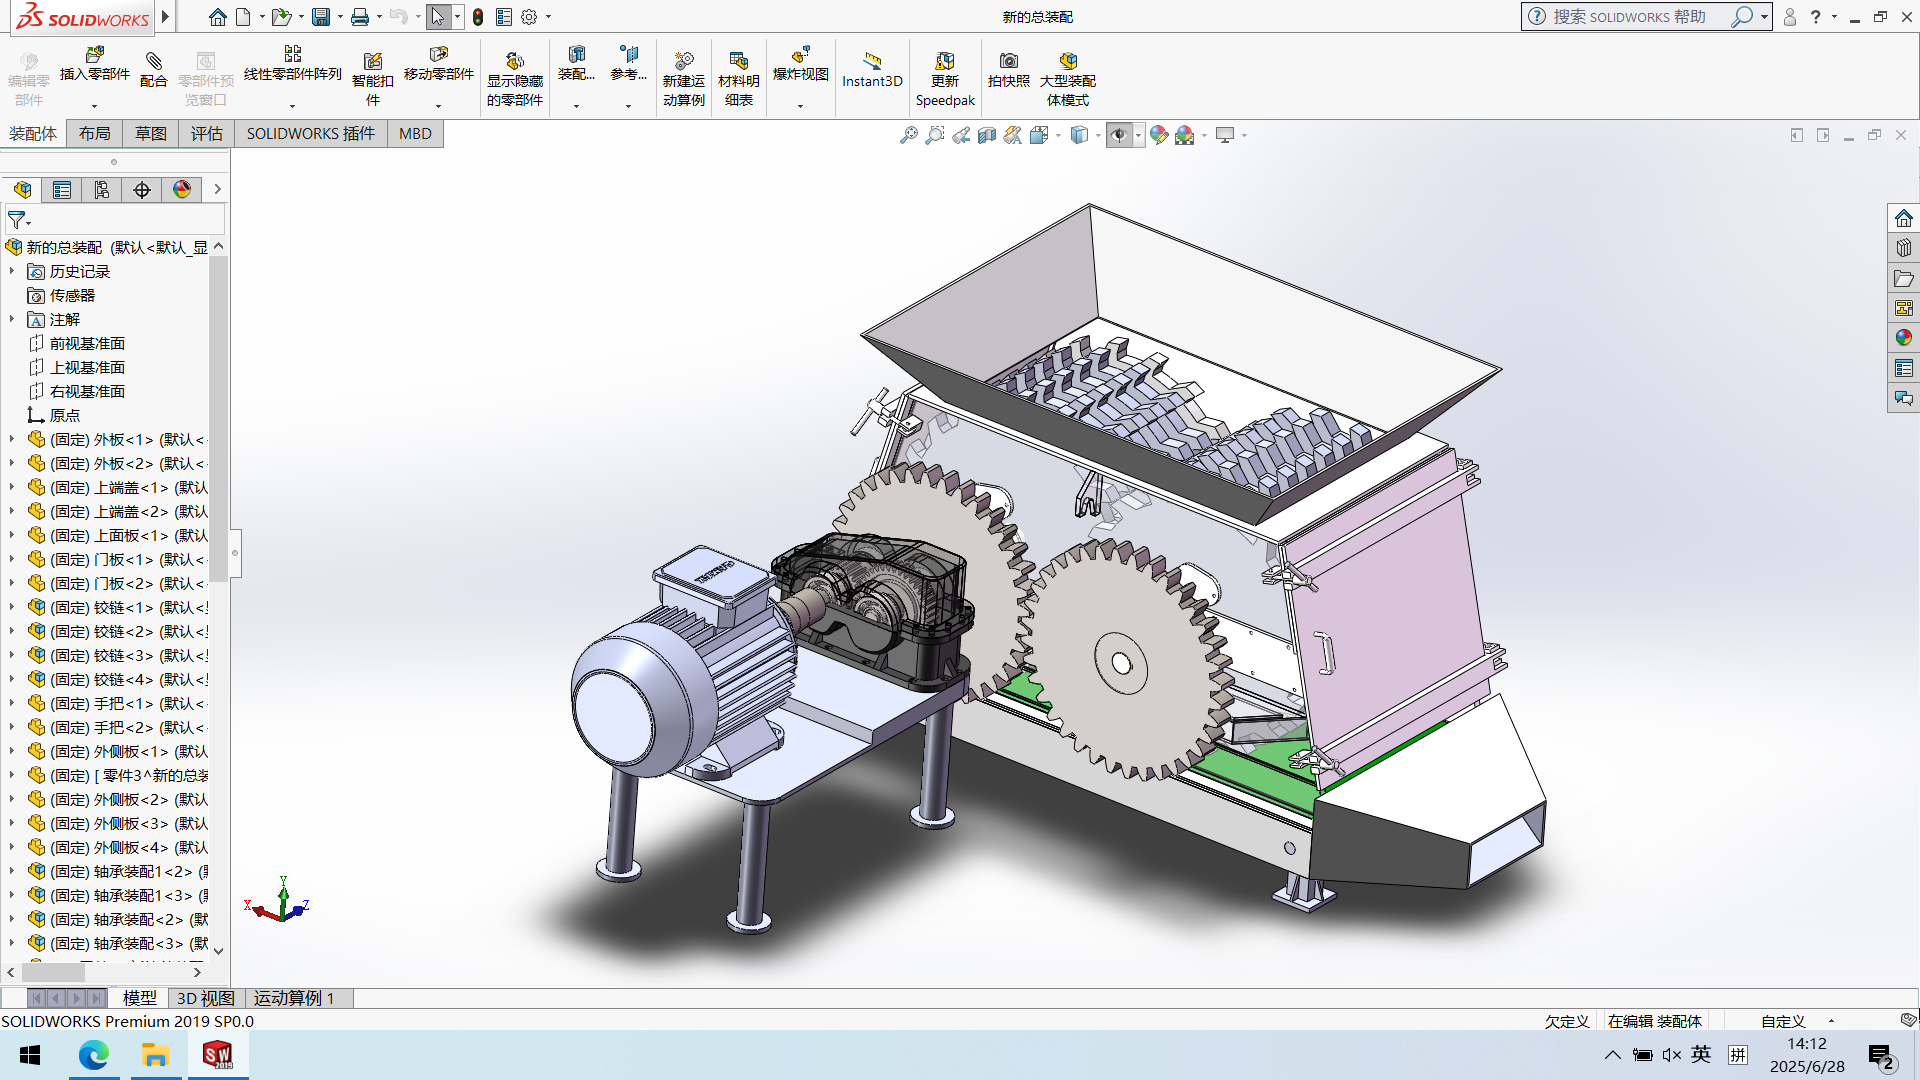Select 传感器 in the design tree
This screenshot has height=1080, width=1920.
(72, 295)
